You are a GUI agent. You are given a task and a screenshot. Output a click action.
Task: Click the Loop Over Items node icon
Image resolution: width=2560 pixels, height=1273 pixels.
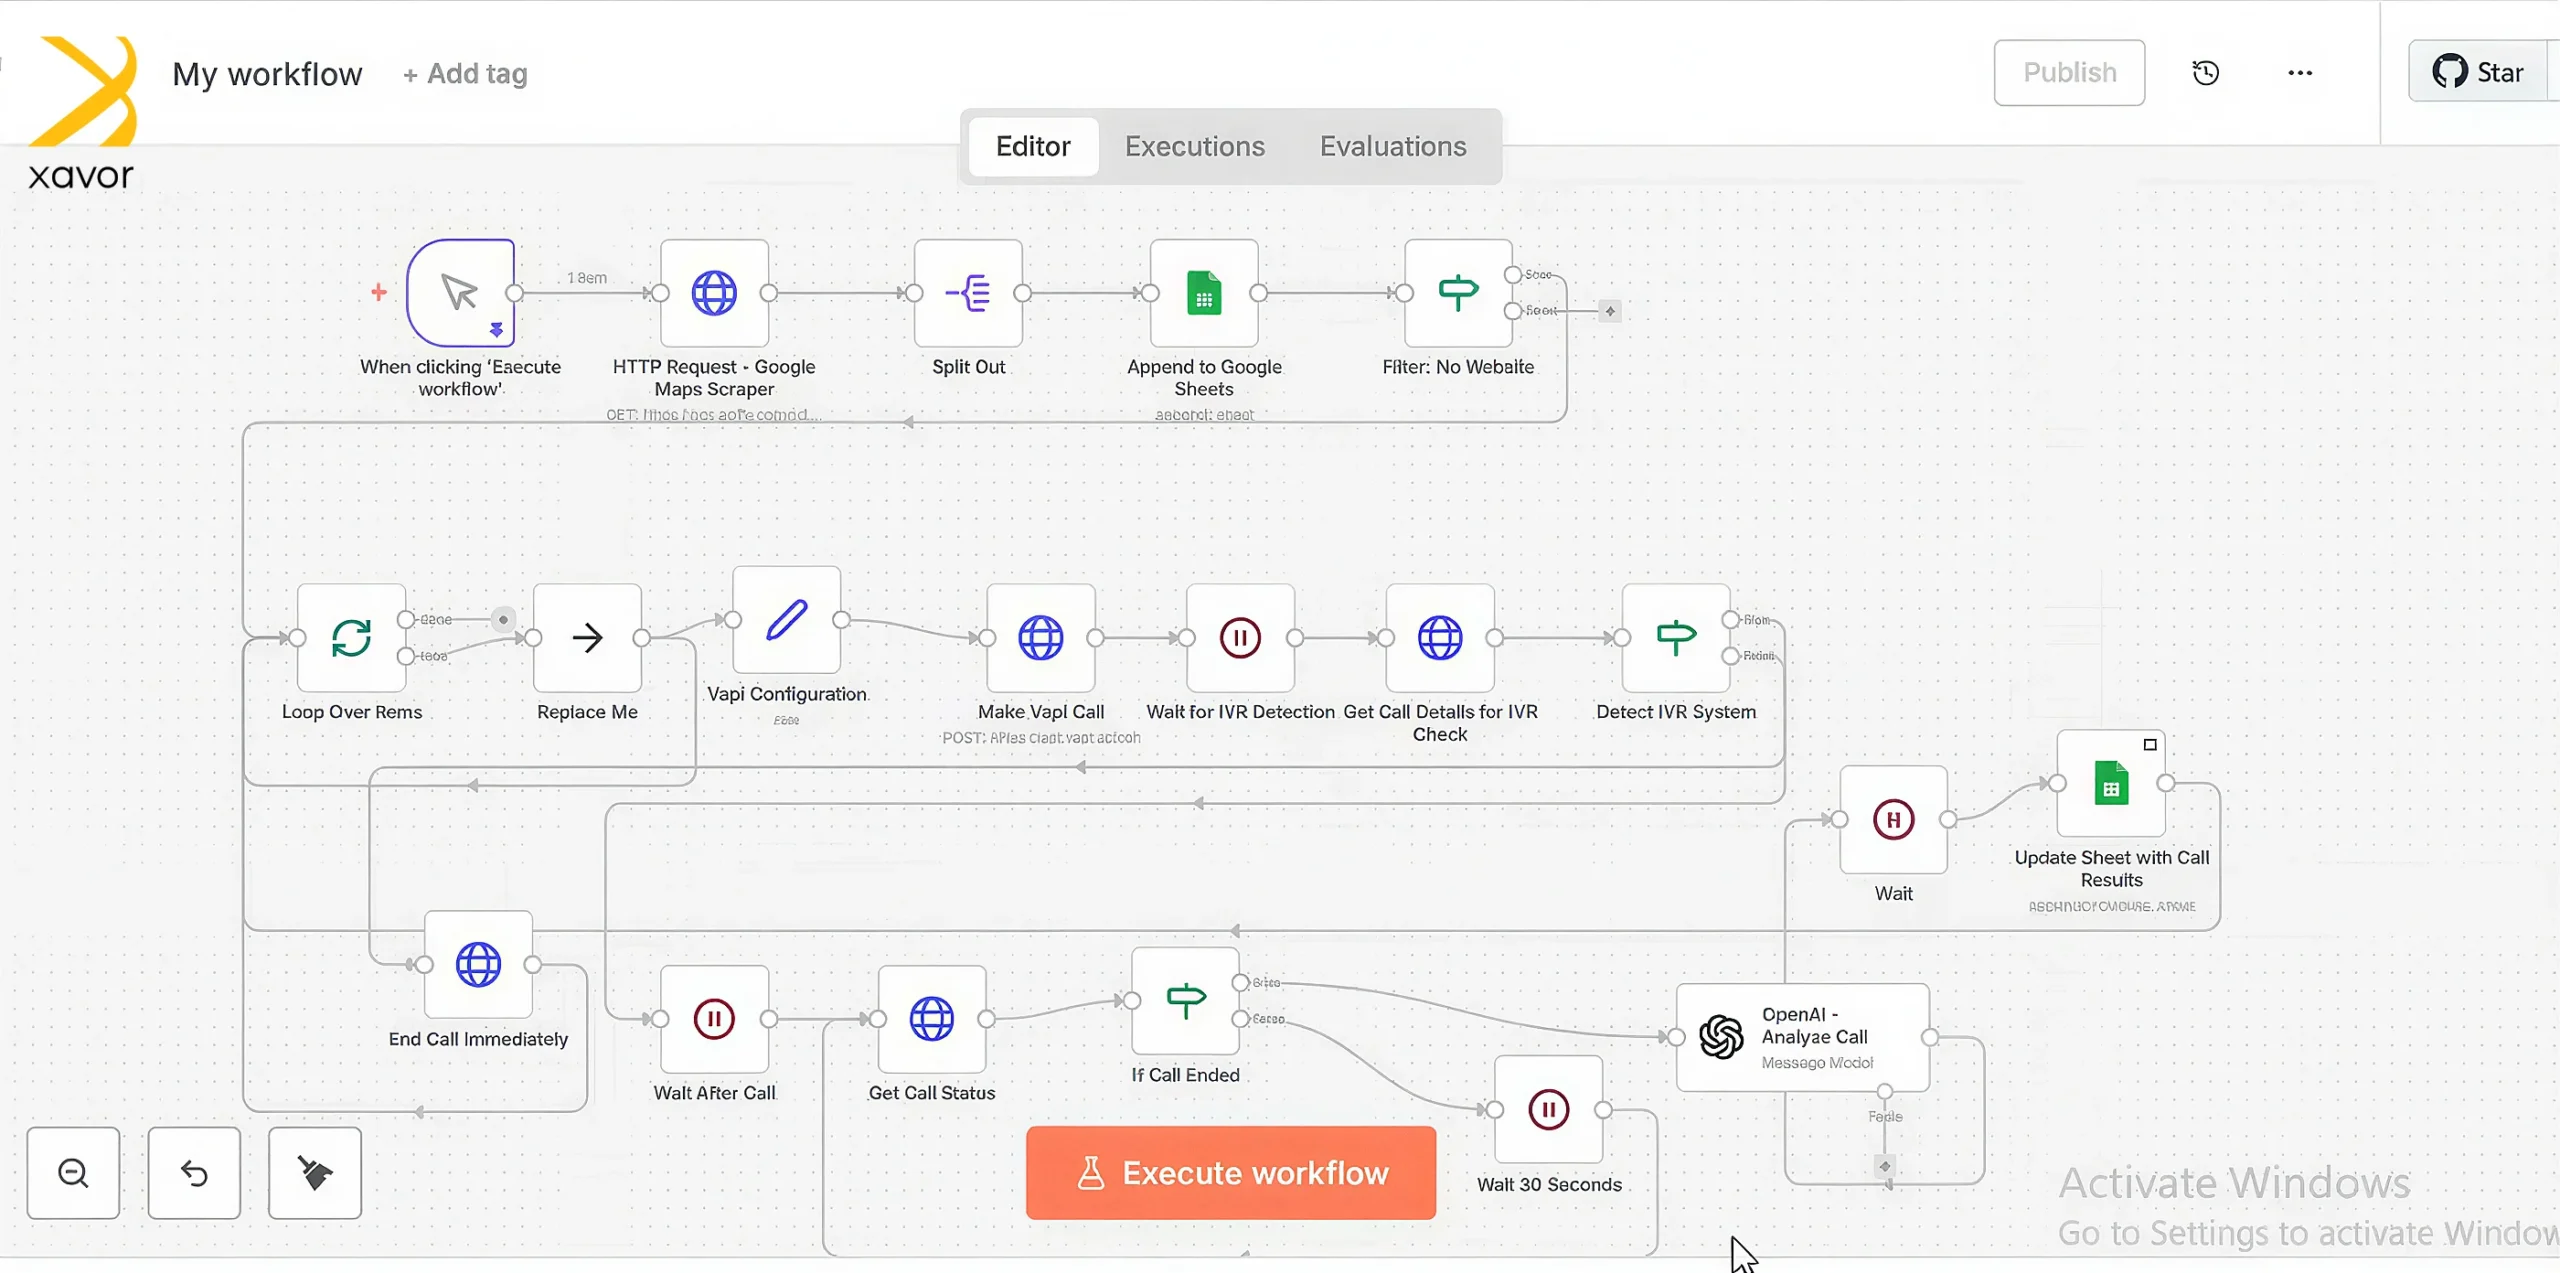pyautogui.click(x=351, y=638)
